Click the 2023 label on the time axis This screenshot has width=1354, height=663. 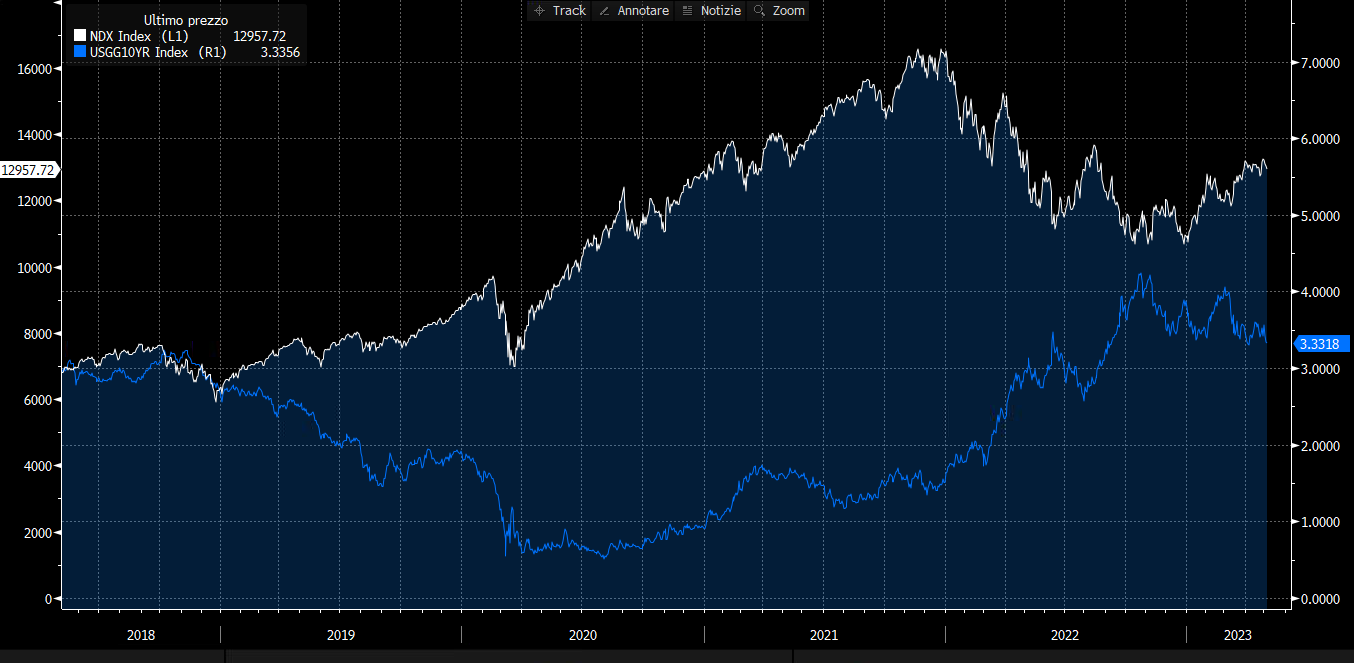[1238, 635]
